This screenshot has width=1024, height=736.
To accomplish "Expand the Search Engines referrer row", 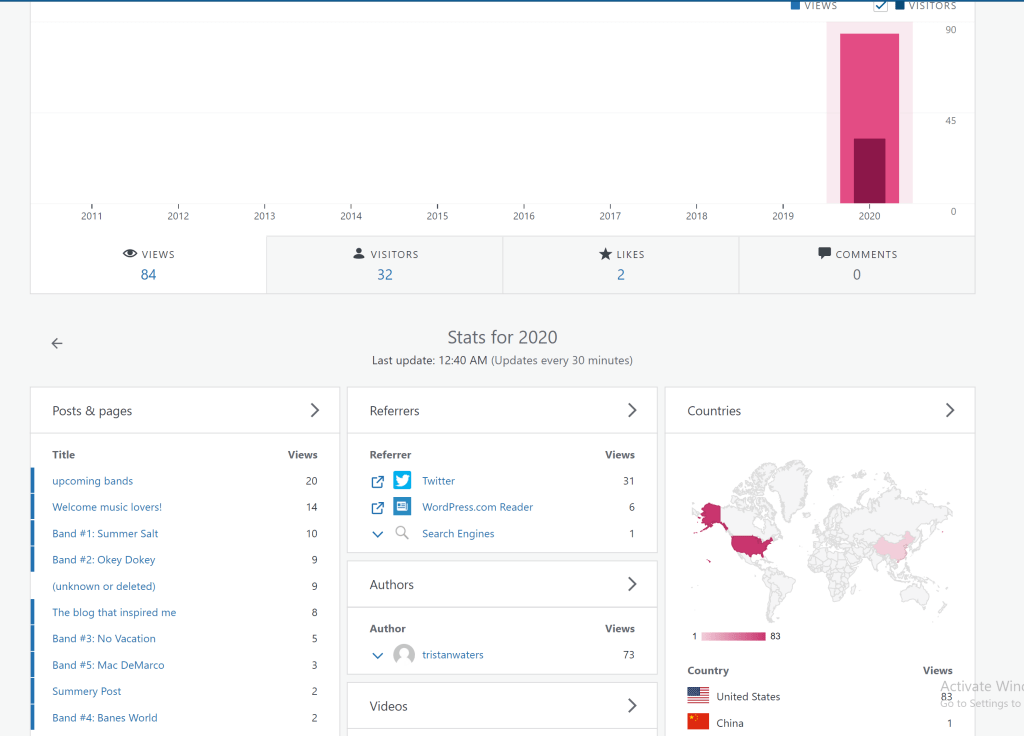I will click(377, 534).
